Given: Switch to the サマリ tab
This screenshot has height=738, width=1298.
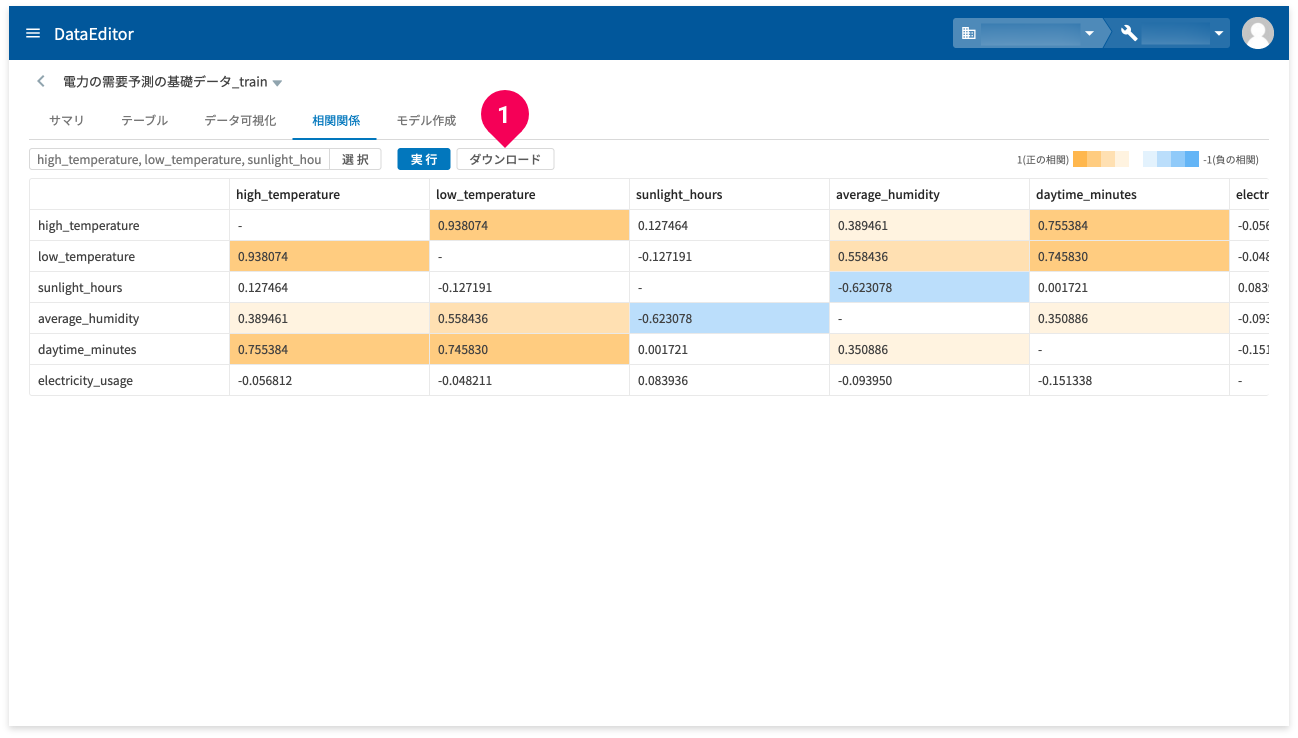Looking at the screenshot, I should [67, 120].
